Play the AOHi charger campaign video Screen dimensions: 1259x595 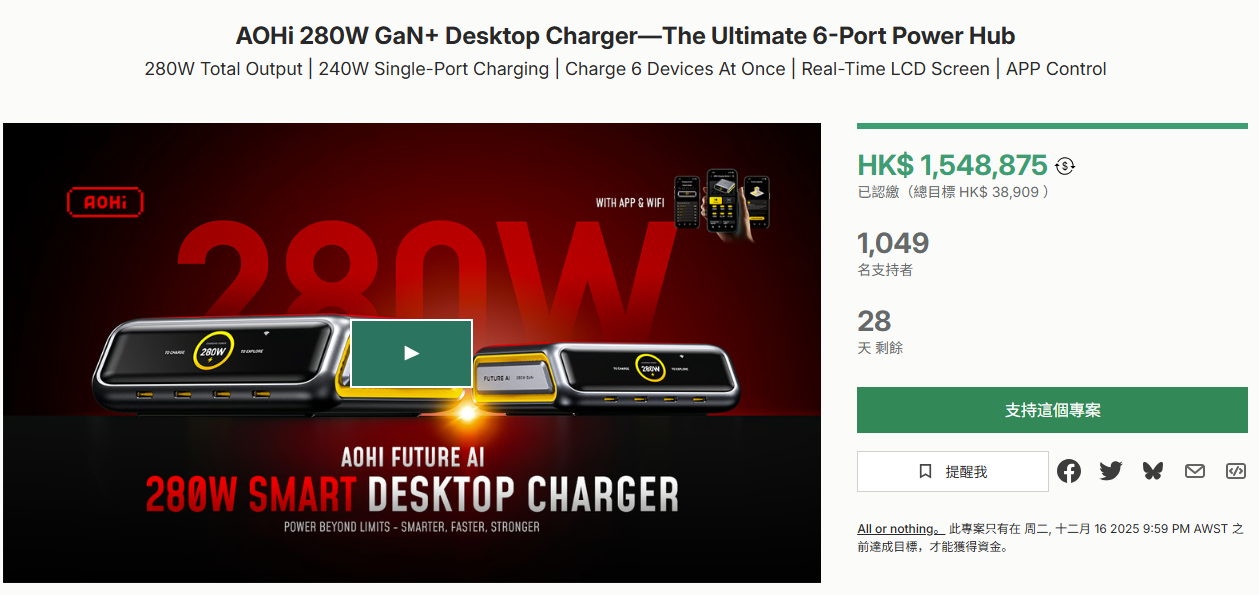[411, 353]
